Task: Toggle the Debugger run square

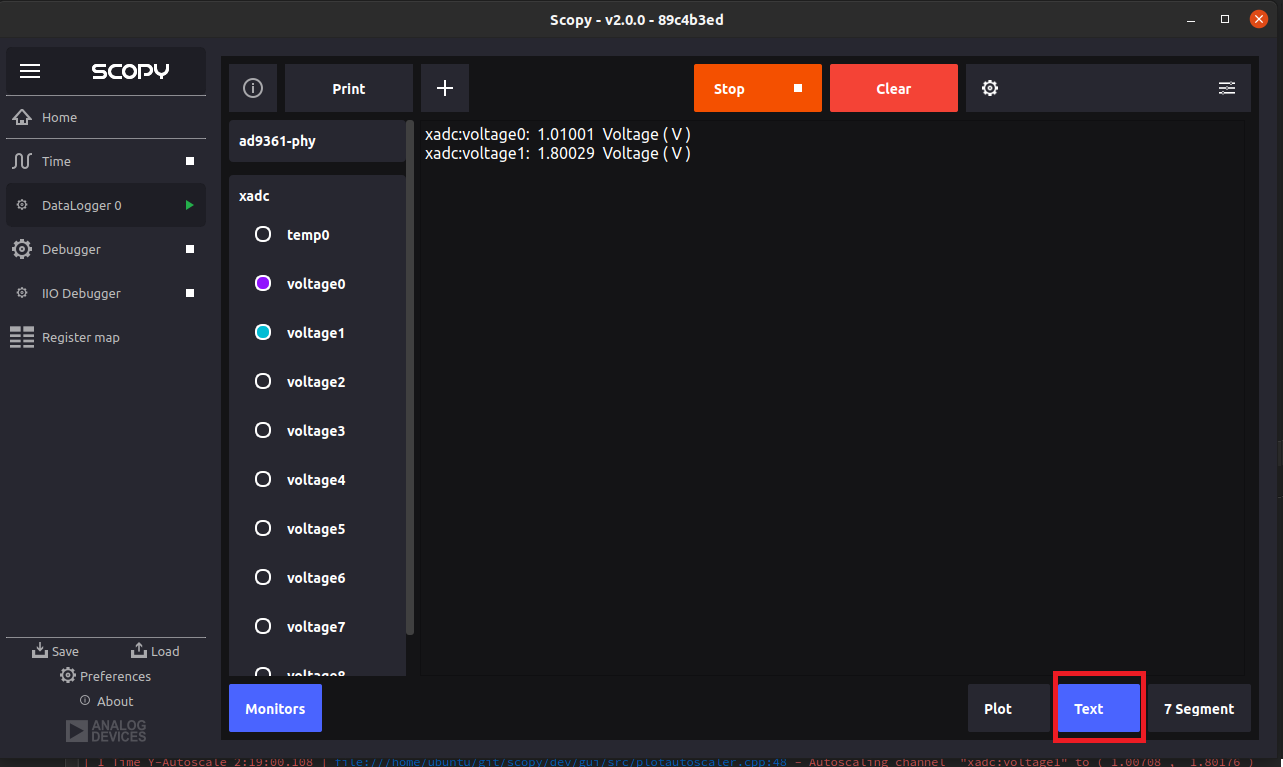Action: [190, 249]
